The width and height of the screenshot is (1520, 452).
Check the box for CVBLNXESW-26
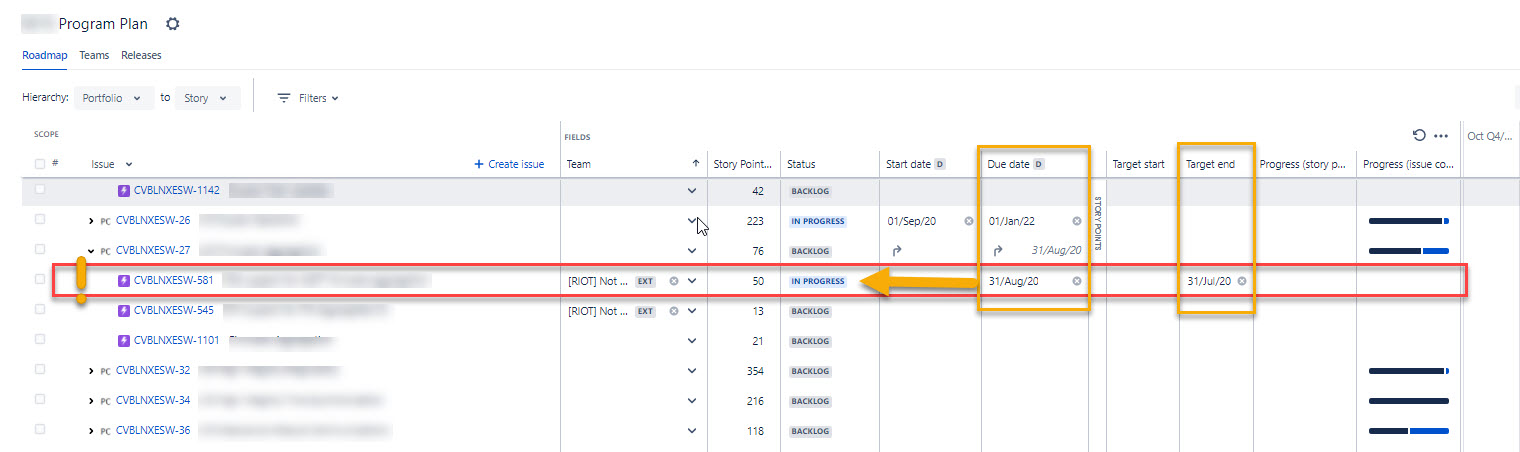(x=40, y=219)
